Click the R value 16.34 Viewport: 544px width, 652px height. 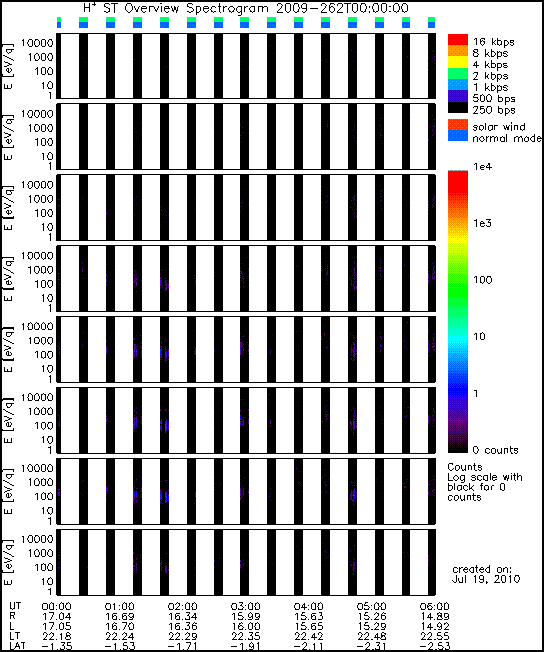pos(182,617)
